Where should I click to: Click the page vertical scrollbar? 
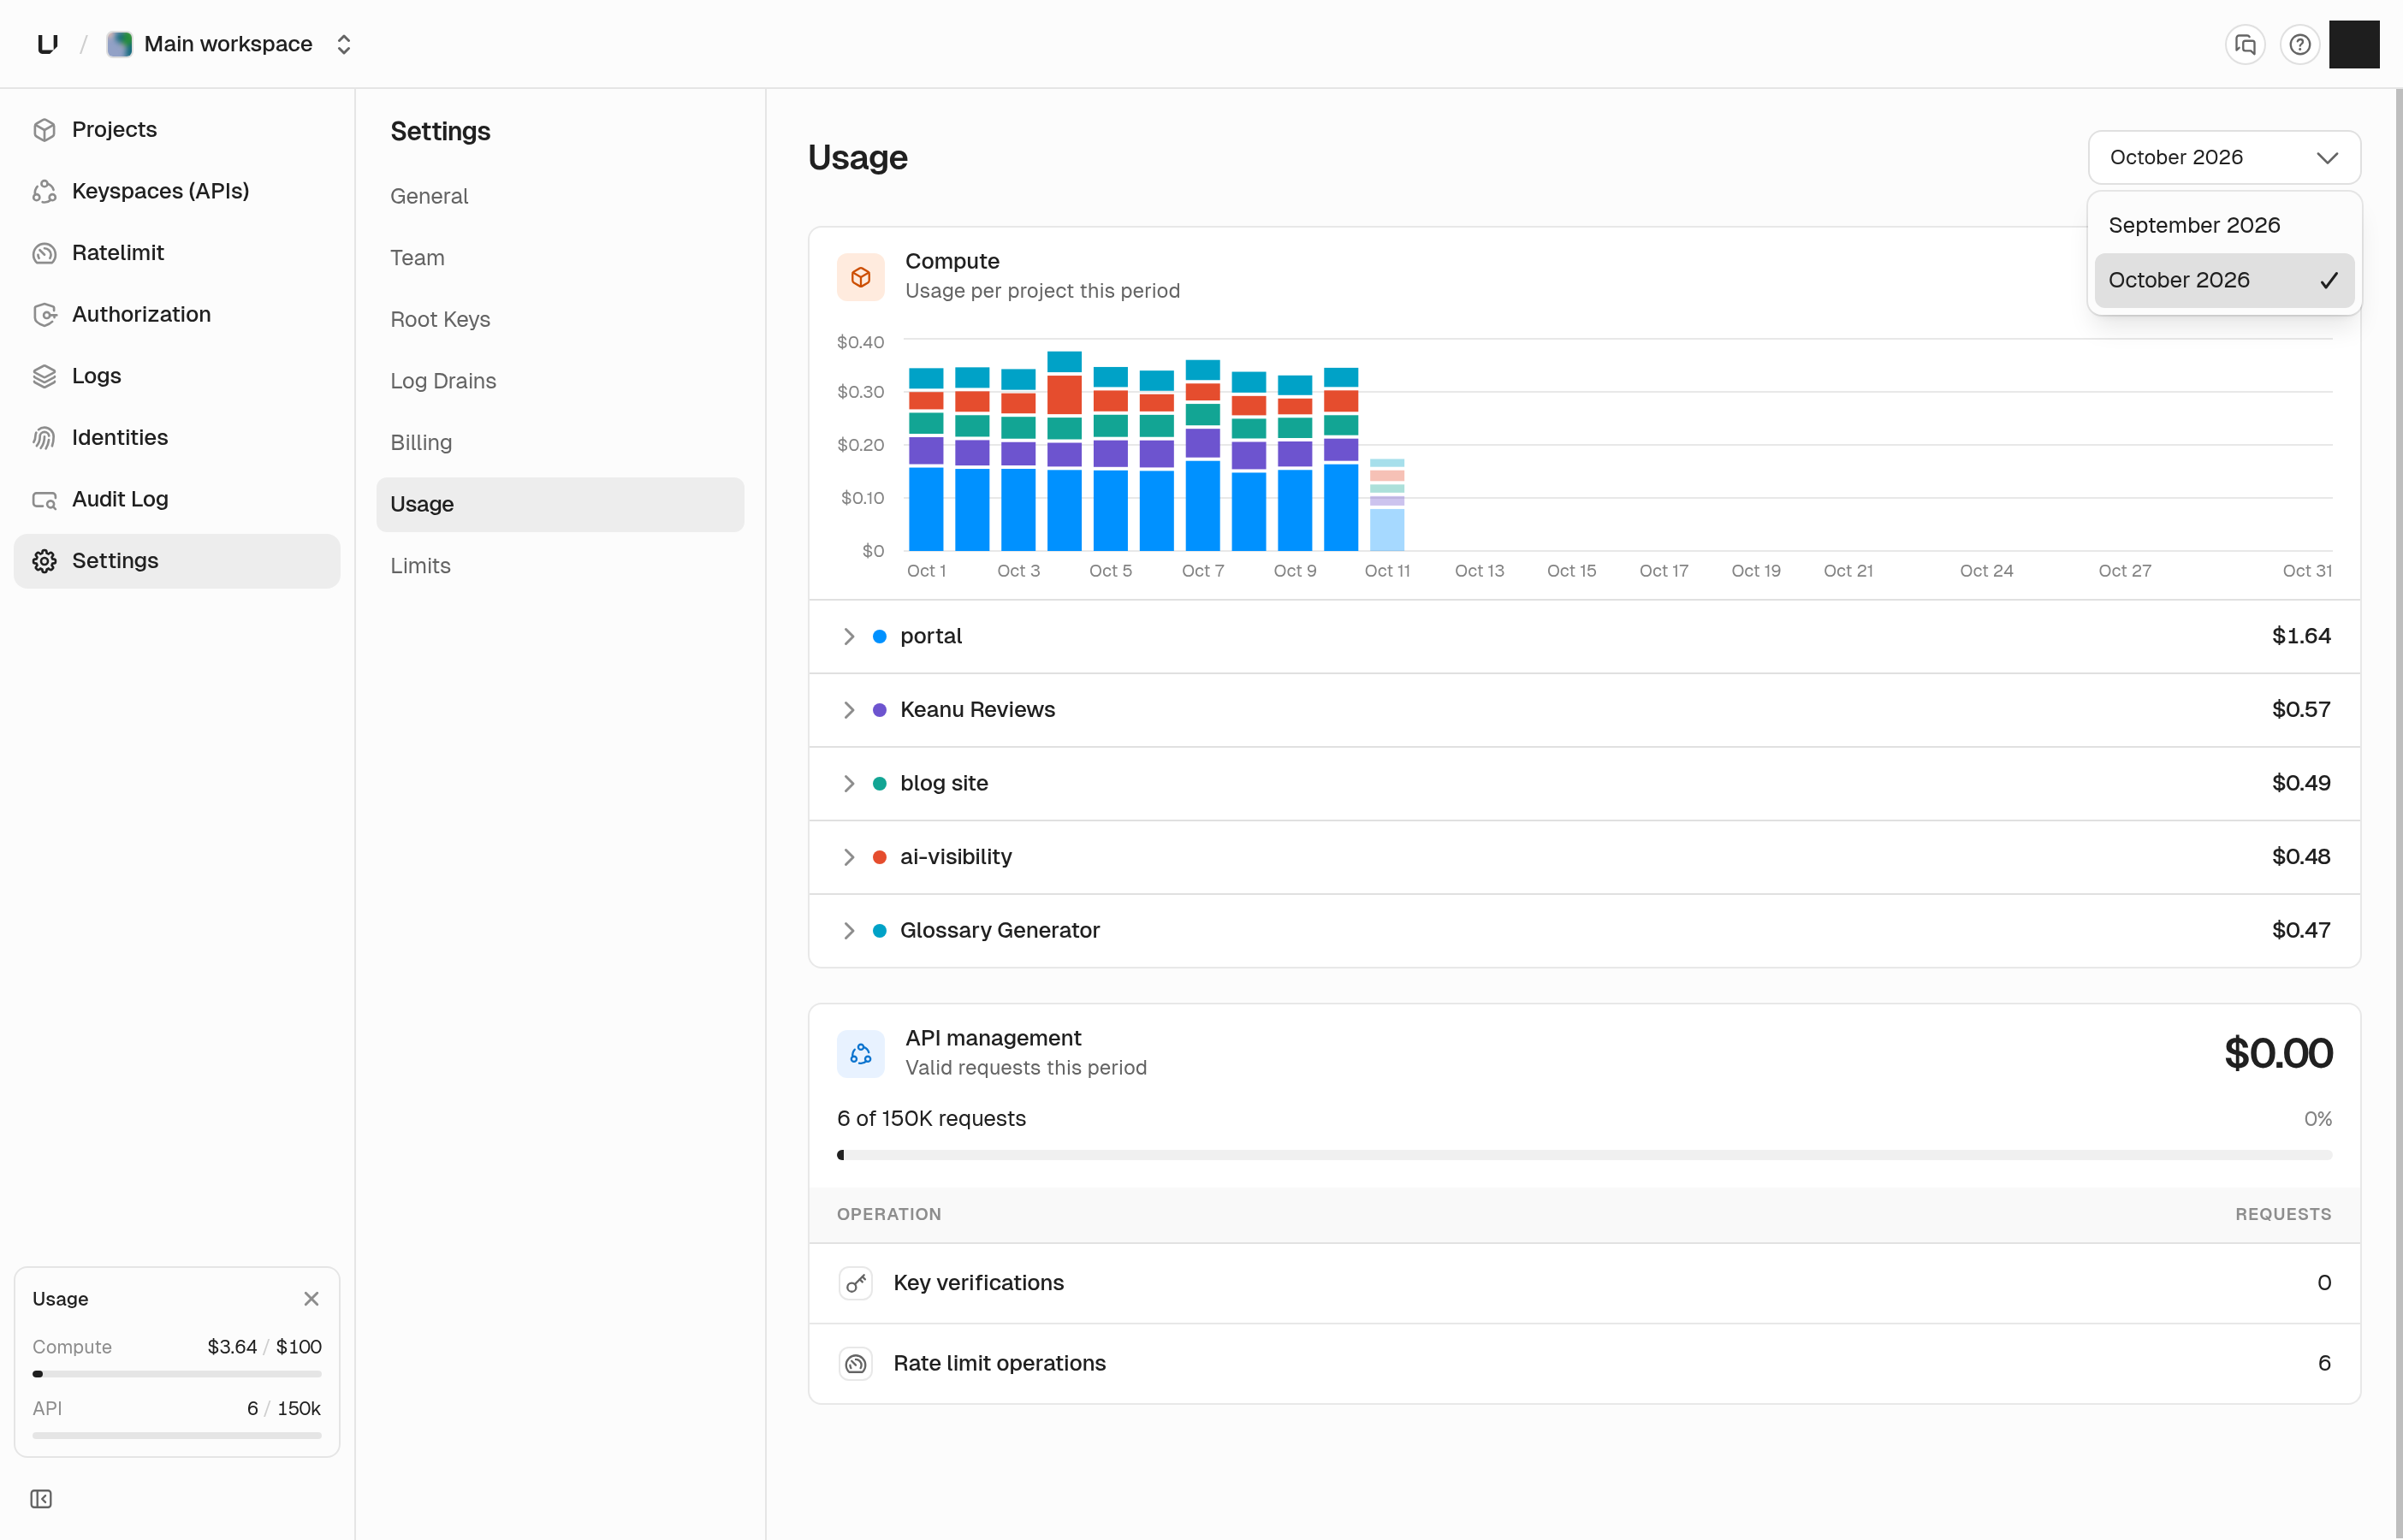(2398, 814)
